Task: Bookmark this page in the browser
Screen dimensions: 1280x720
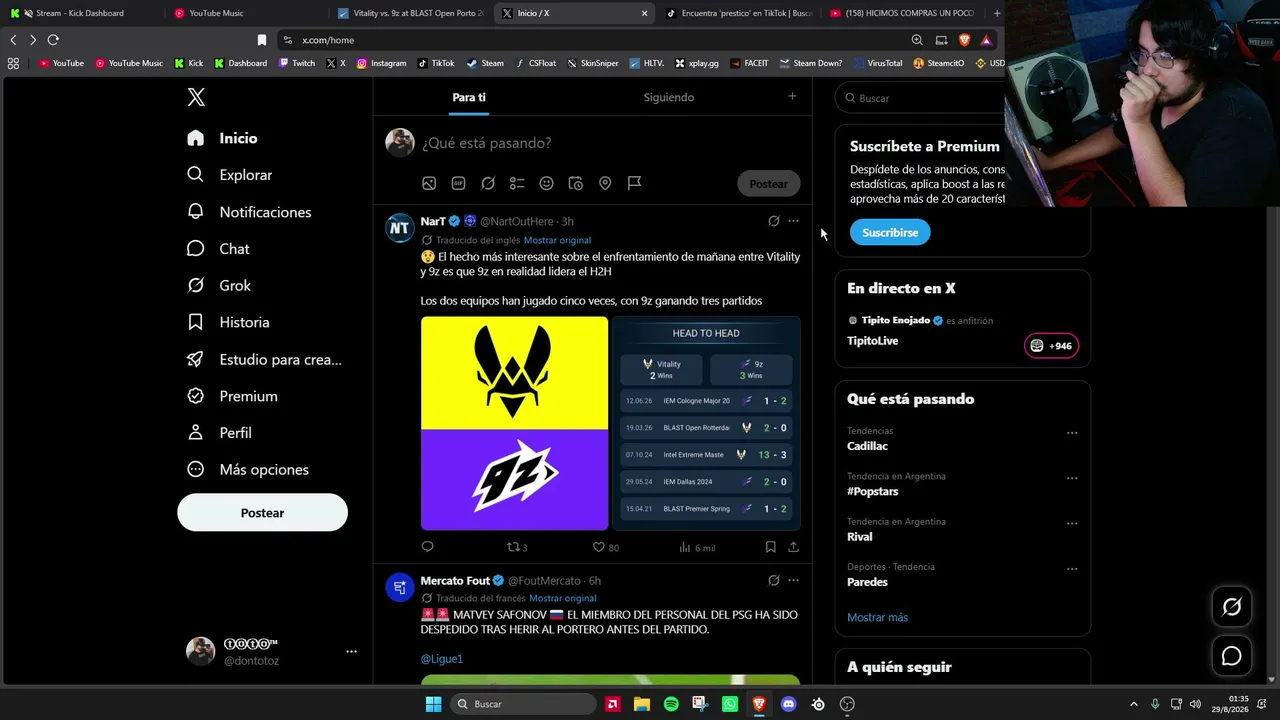Action: pos(262,40)
